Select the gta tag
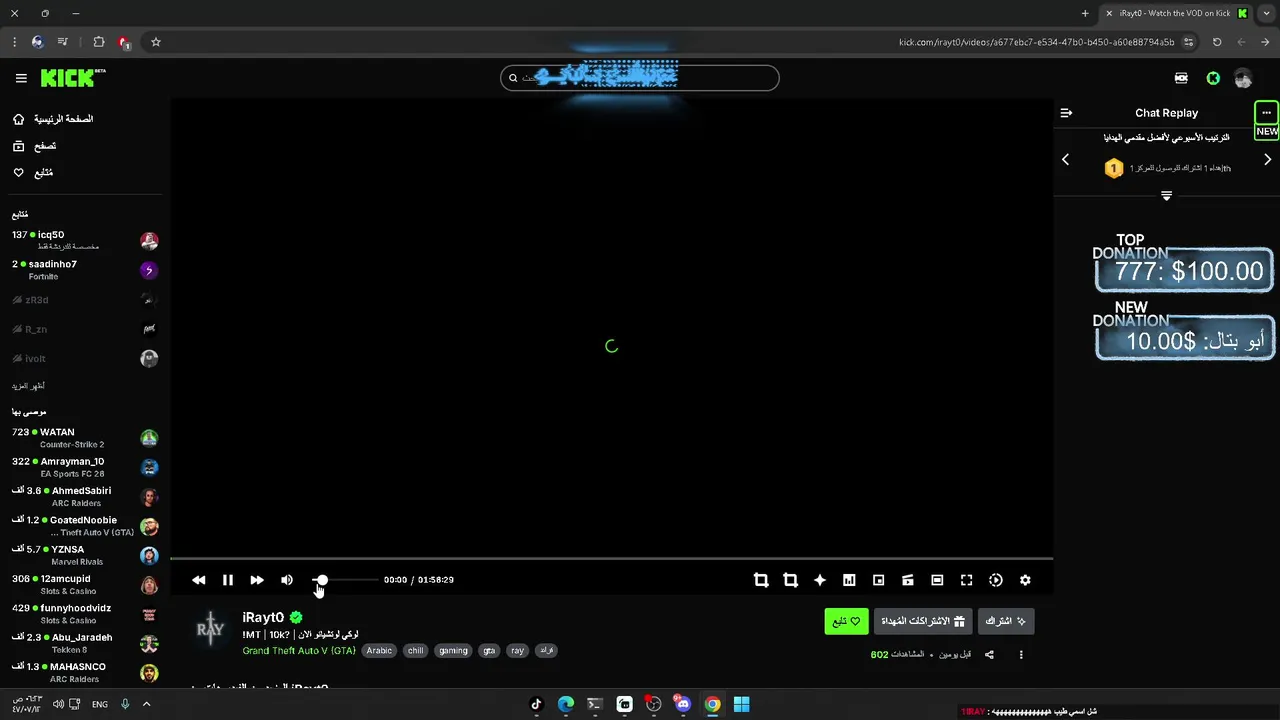Viewport: 1280px width, 720px height. click(489, 650)
